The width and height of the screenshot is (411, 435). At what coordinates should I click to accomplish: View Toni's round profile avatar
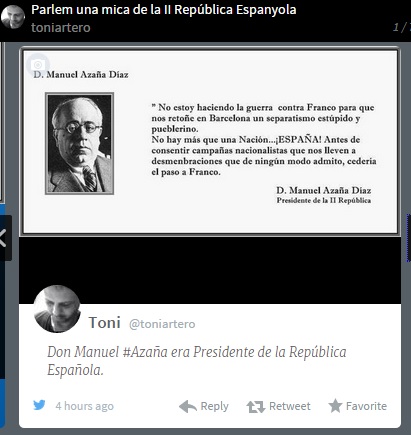pyautogui.click(x=57, y=309)
